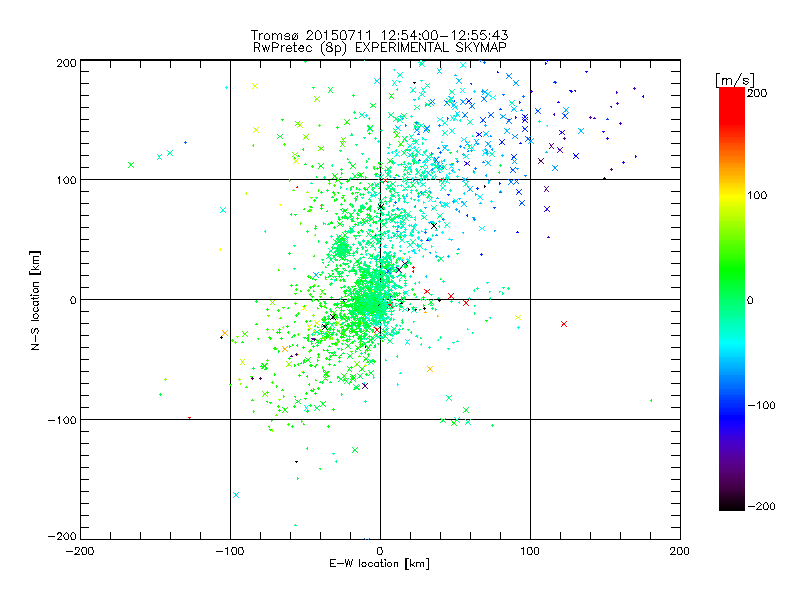The height and width of the screenshot is (600, 800).
Task: Click the green X marker at far upper-left
Action: [131, 165]
